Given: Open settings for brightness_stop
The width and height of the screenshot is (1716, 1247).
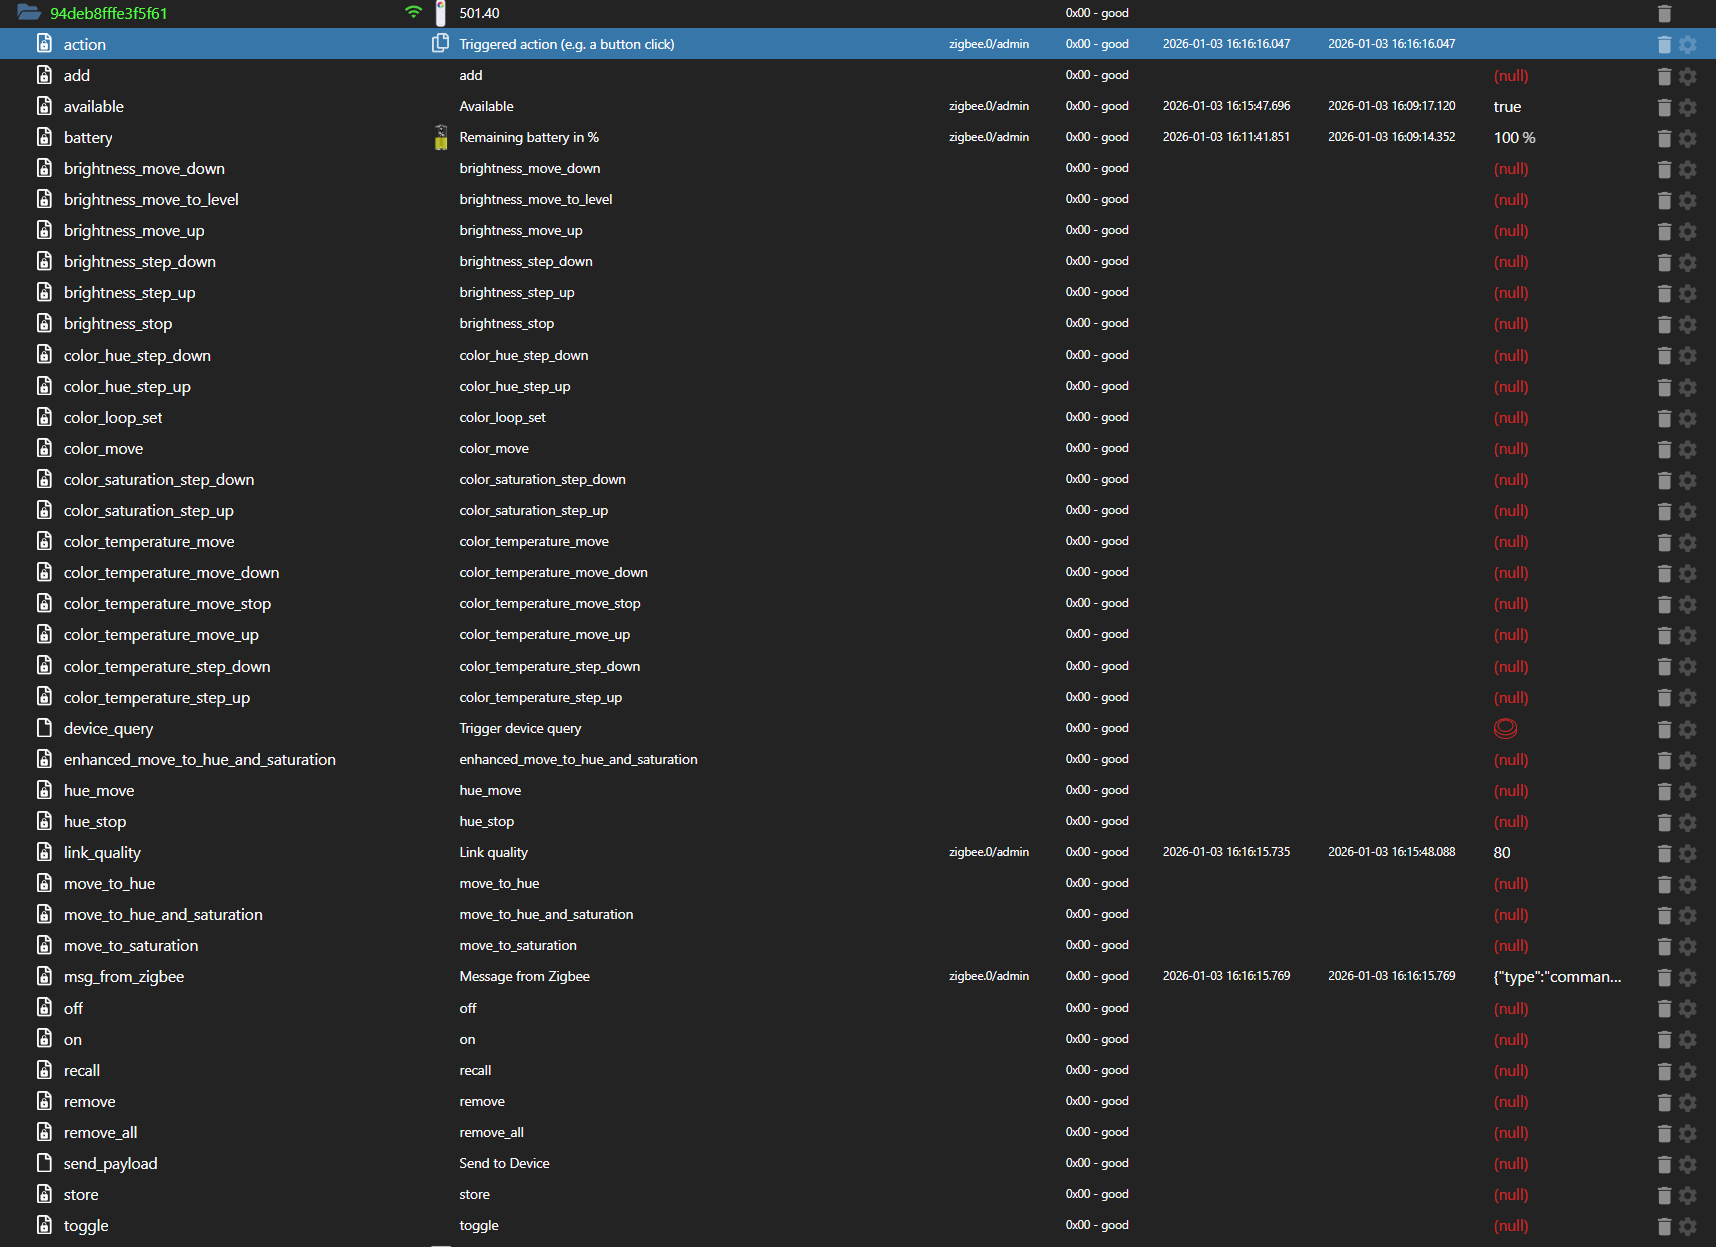Looking at the screenshot, I should point(1688,324).
